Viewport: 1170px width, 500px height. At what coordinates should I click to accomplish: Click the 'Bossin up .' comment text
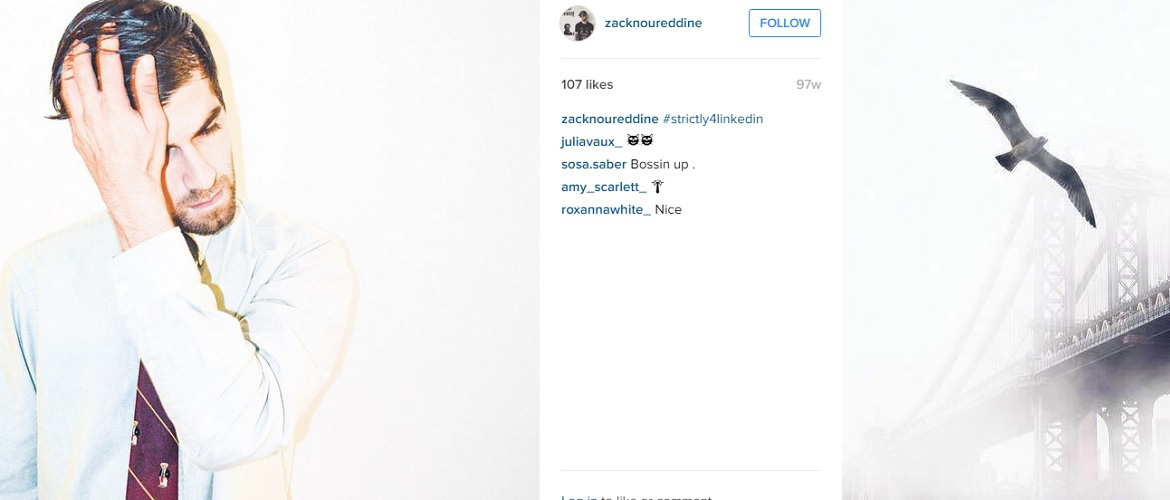click(x=663, y=164)
